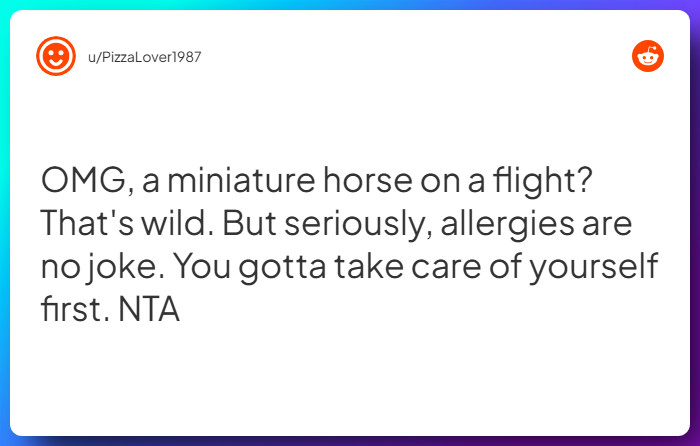700x446 pixels.
Task: Click the orange smiley avatar icon
Action: tap(56, 56)
